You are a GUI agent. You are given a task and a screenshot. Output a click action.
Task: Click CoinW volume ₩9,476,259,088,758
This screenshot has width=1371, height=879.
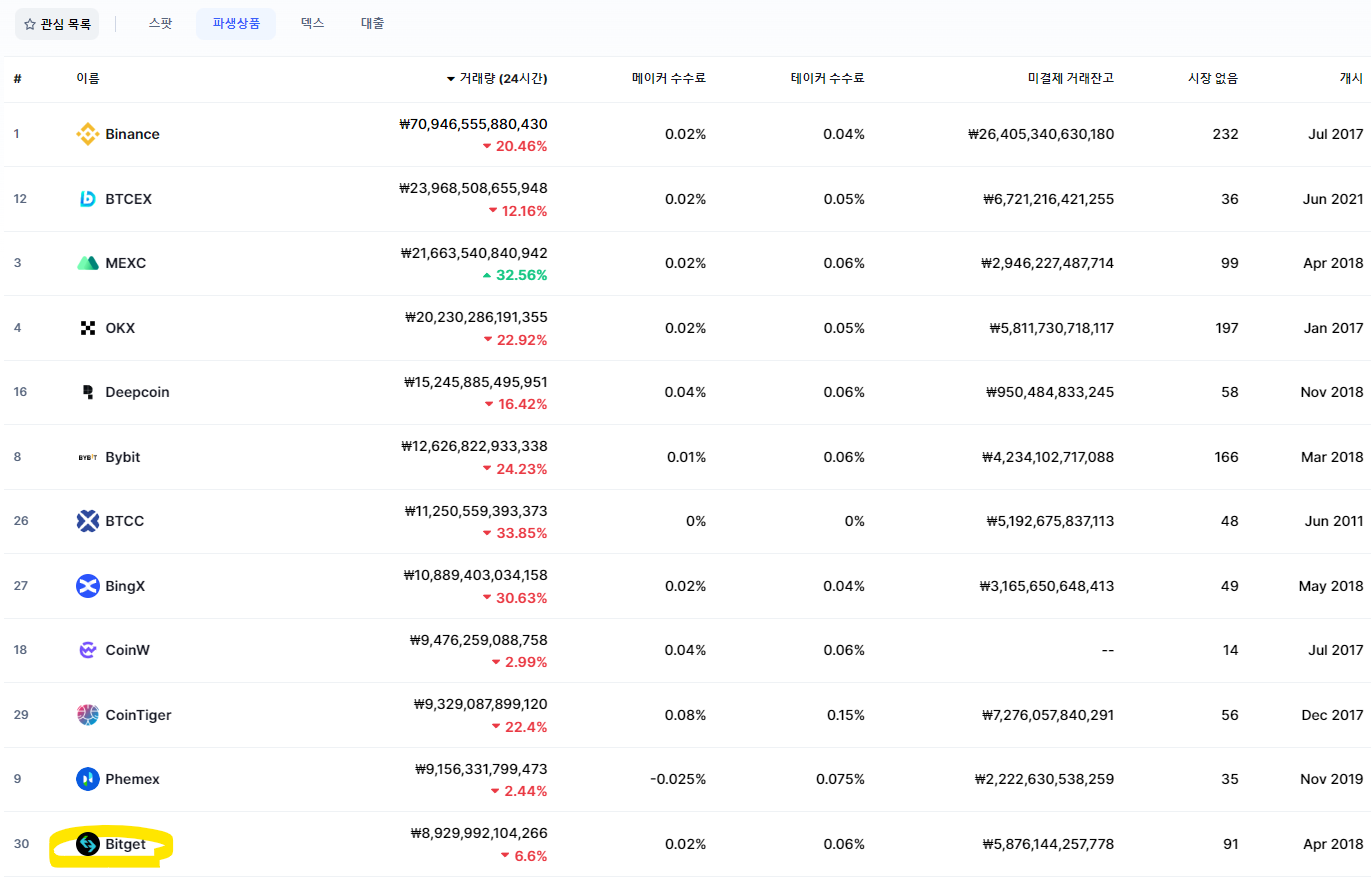479,640
